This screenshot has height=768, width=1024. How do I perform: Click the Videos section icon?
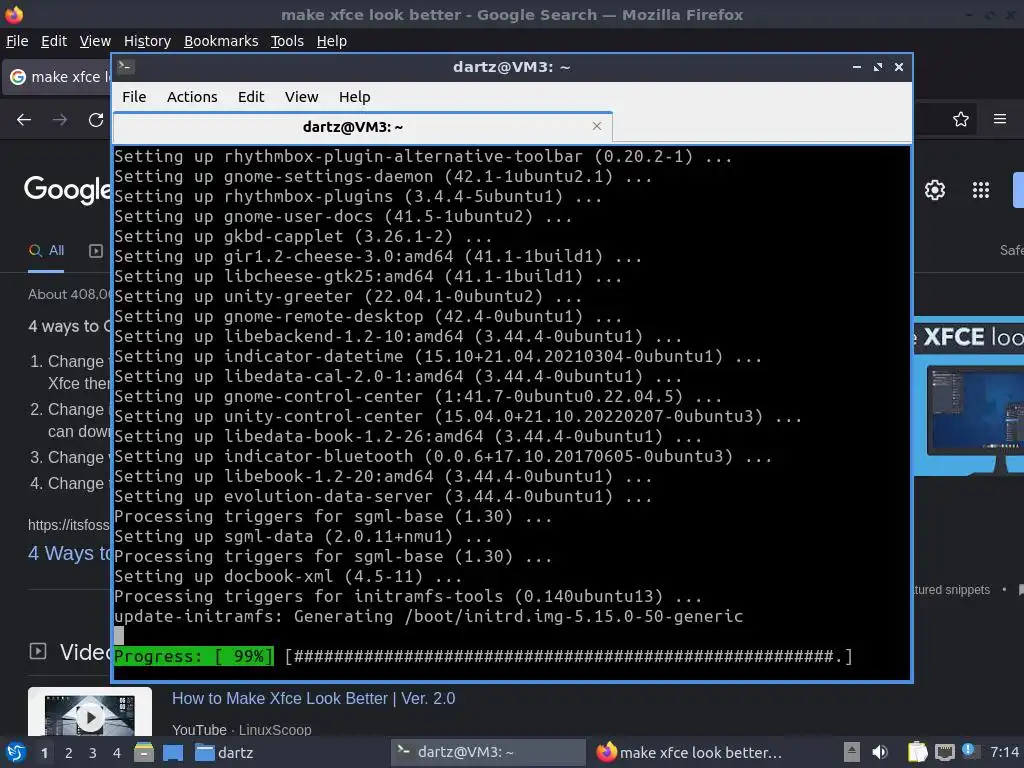(x=38, y=651)
